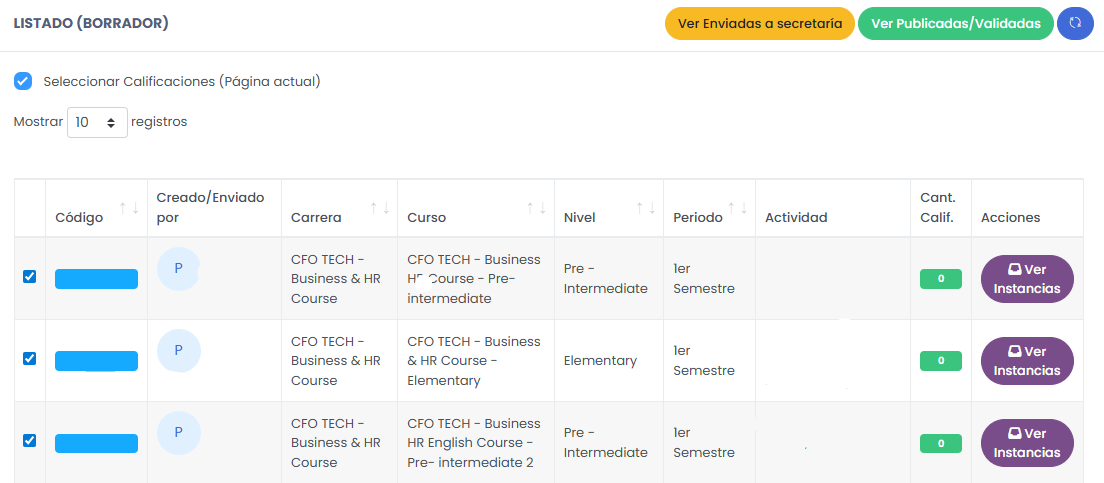Click 'Ver Instancias' in first row
The height and width of the screenshot is (483, 1104).
(x=1027, y=279)
